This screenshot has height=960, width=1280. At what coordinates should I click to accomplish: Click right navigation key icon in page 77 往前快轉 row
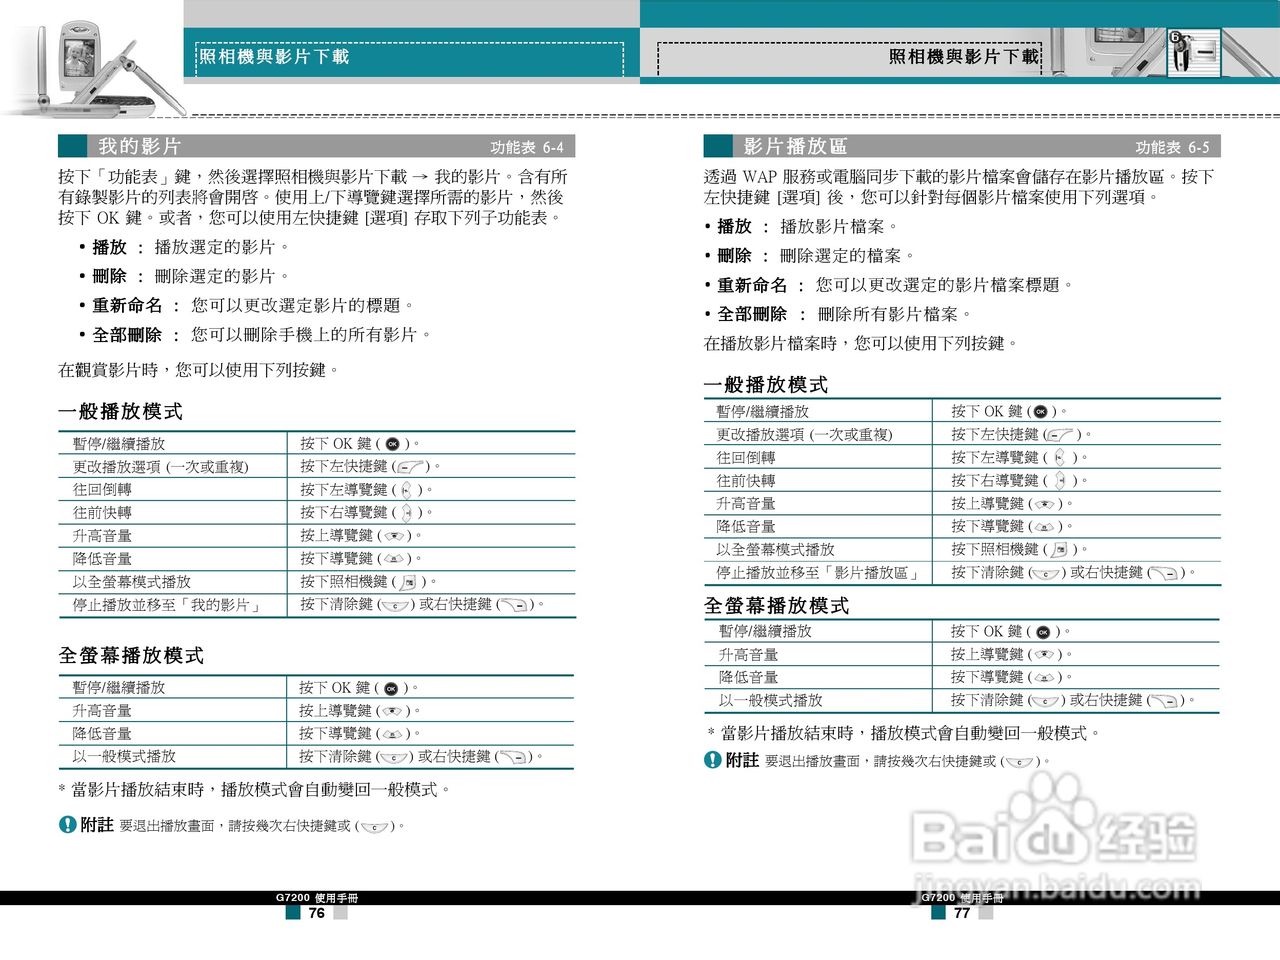(x=1060, y=481)
